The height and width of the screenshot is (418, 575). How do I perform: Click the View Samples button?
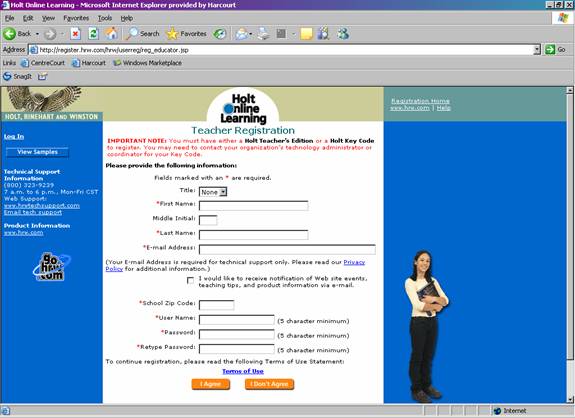pyautogui.click(x=37, y=152)
